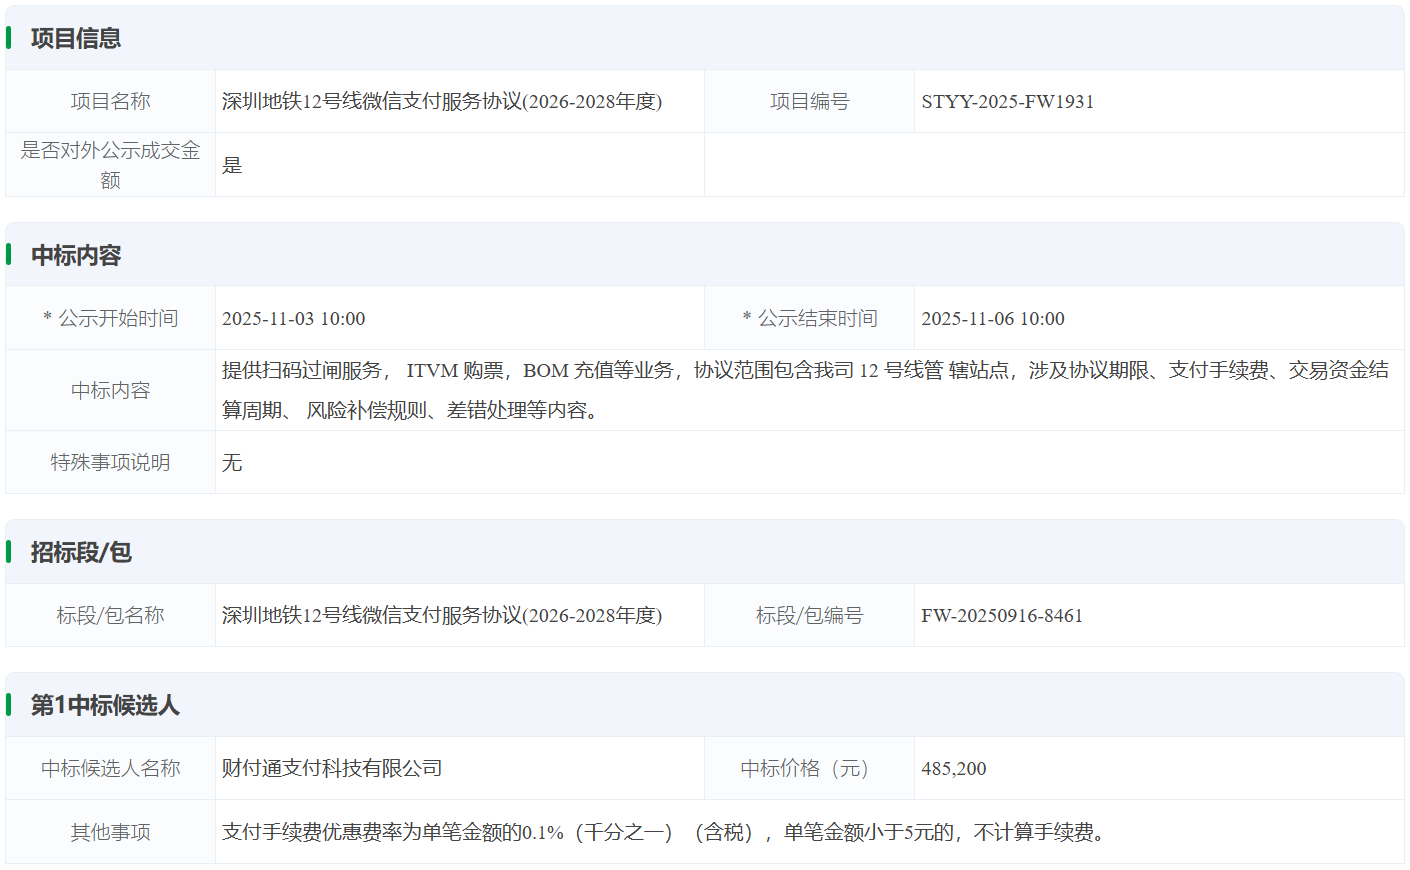The image size is (1410, 870).
Task: Click the 公示开始时间 label
Action: (111, 318)
